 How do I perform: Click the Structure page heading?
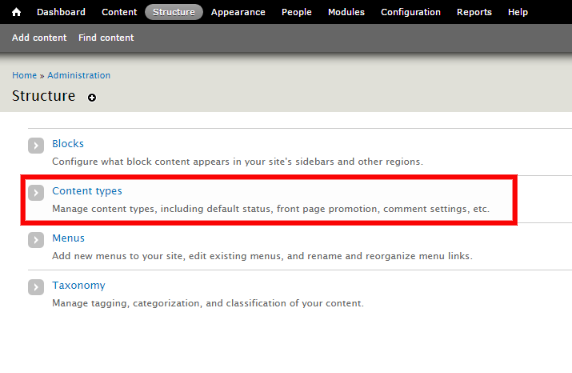(43, 96)
